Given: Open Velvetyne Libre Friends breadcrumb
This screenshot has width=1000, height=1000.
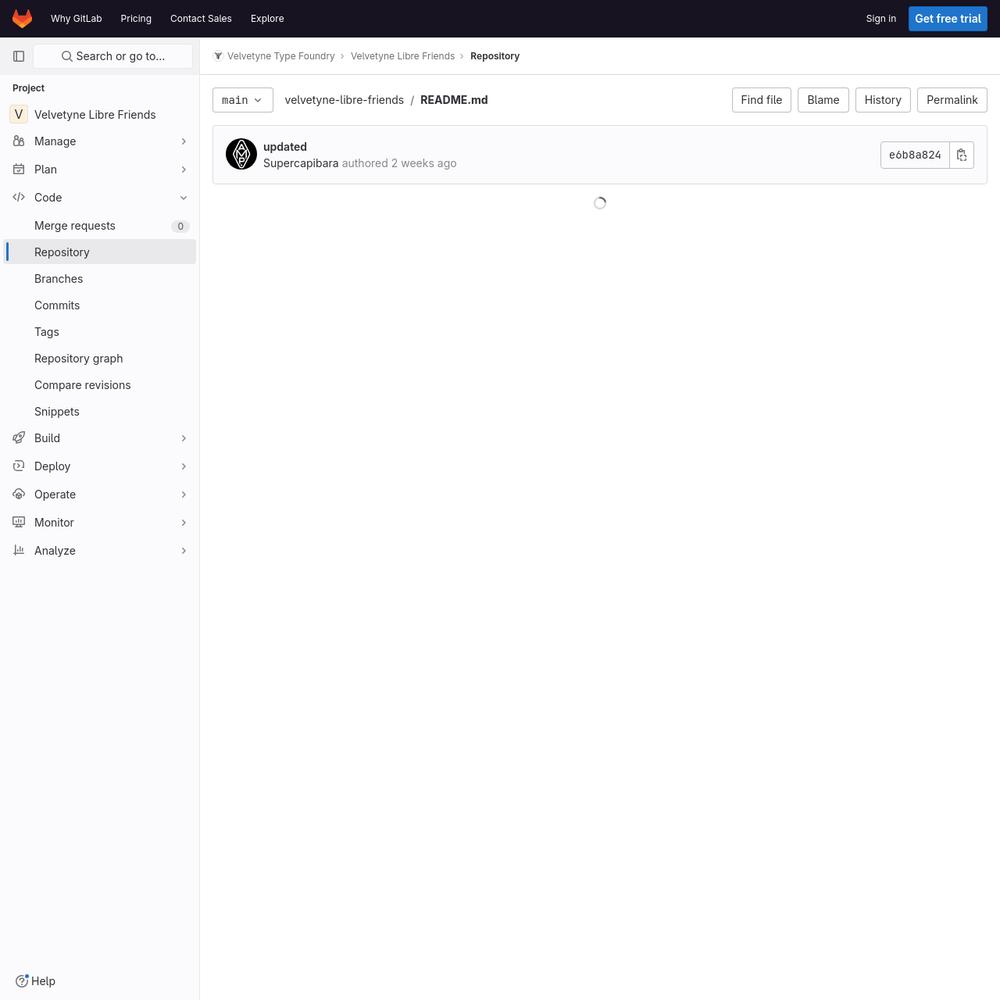Looking at the screenshot, I should point(402,56).
